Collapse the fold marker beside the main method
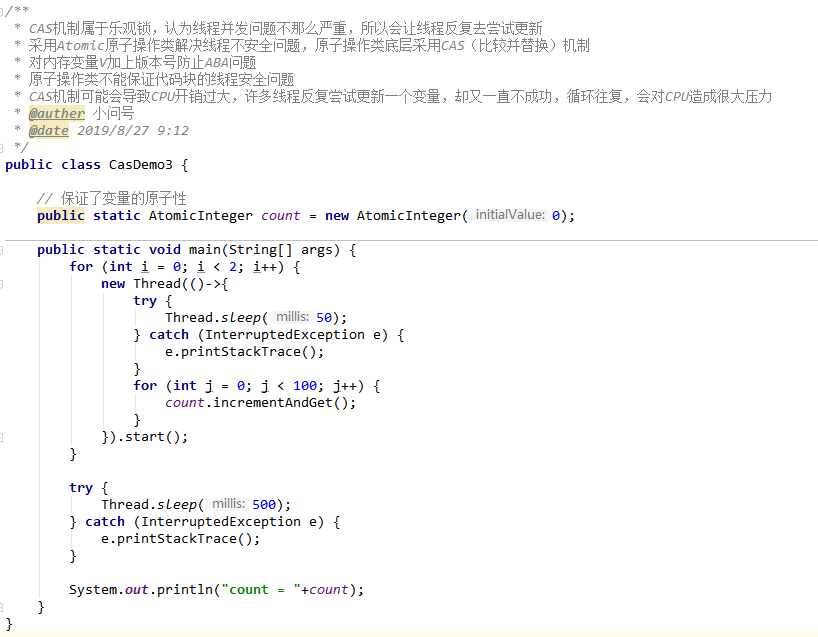818x637 pixels. point(2,250)
